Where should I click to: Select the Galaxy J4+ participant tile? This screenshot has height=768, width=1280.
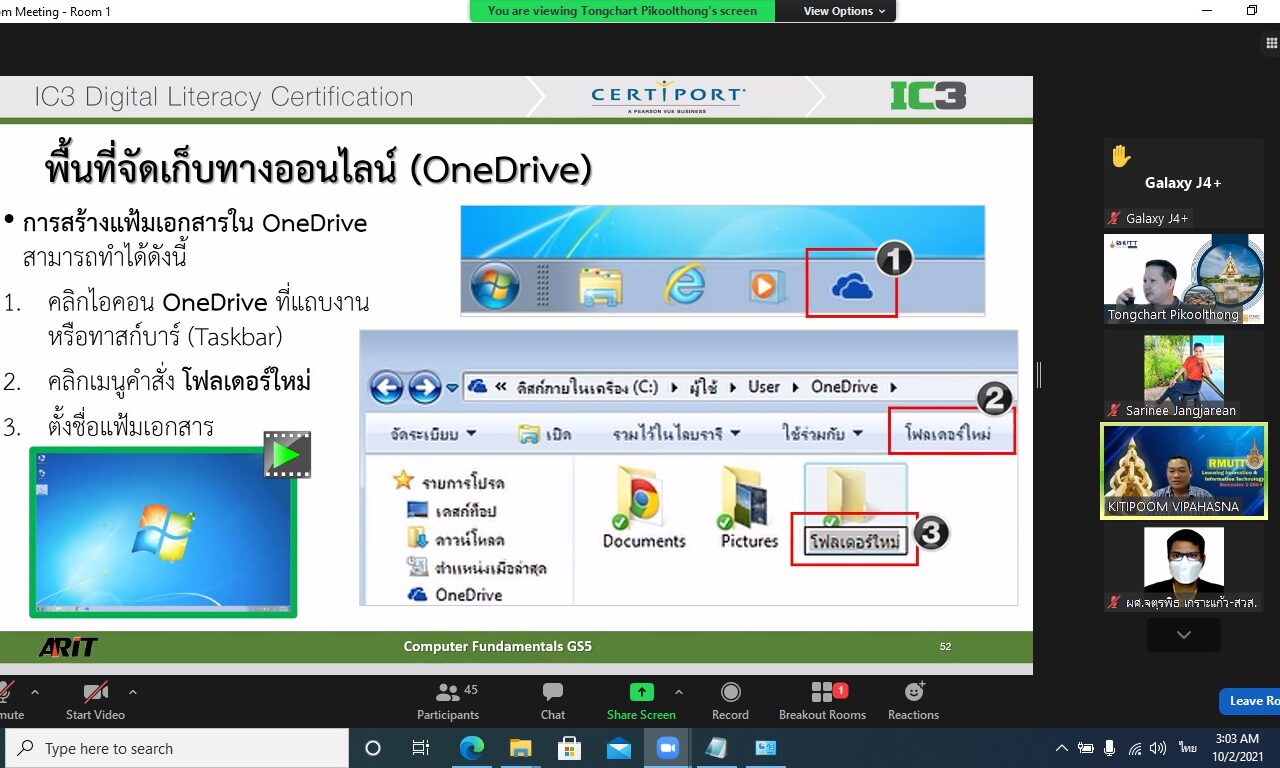1184,183
